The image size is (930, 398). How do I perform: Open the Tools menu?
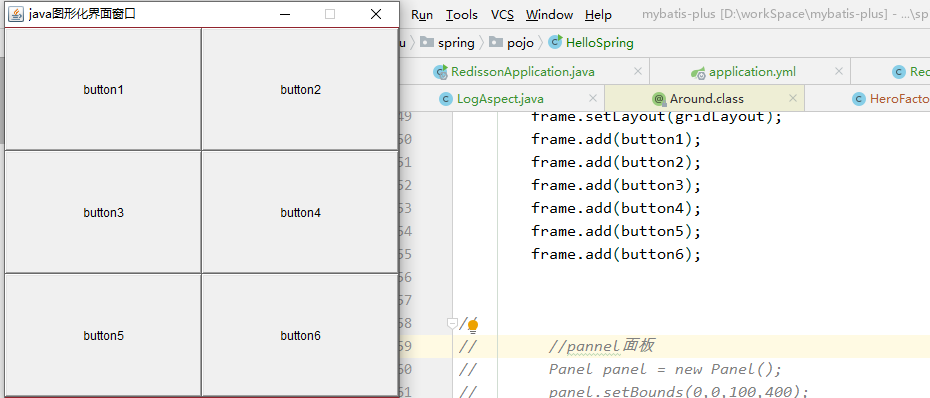461,15
